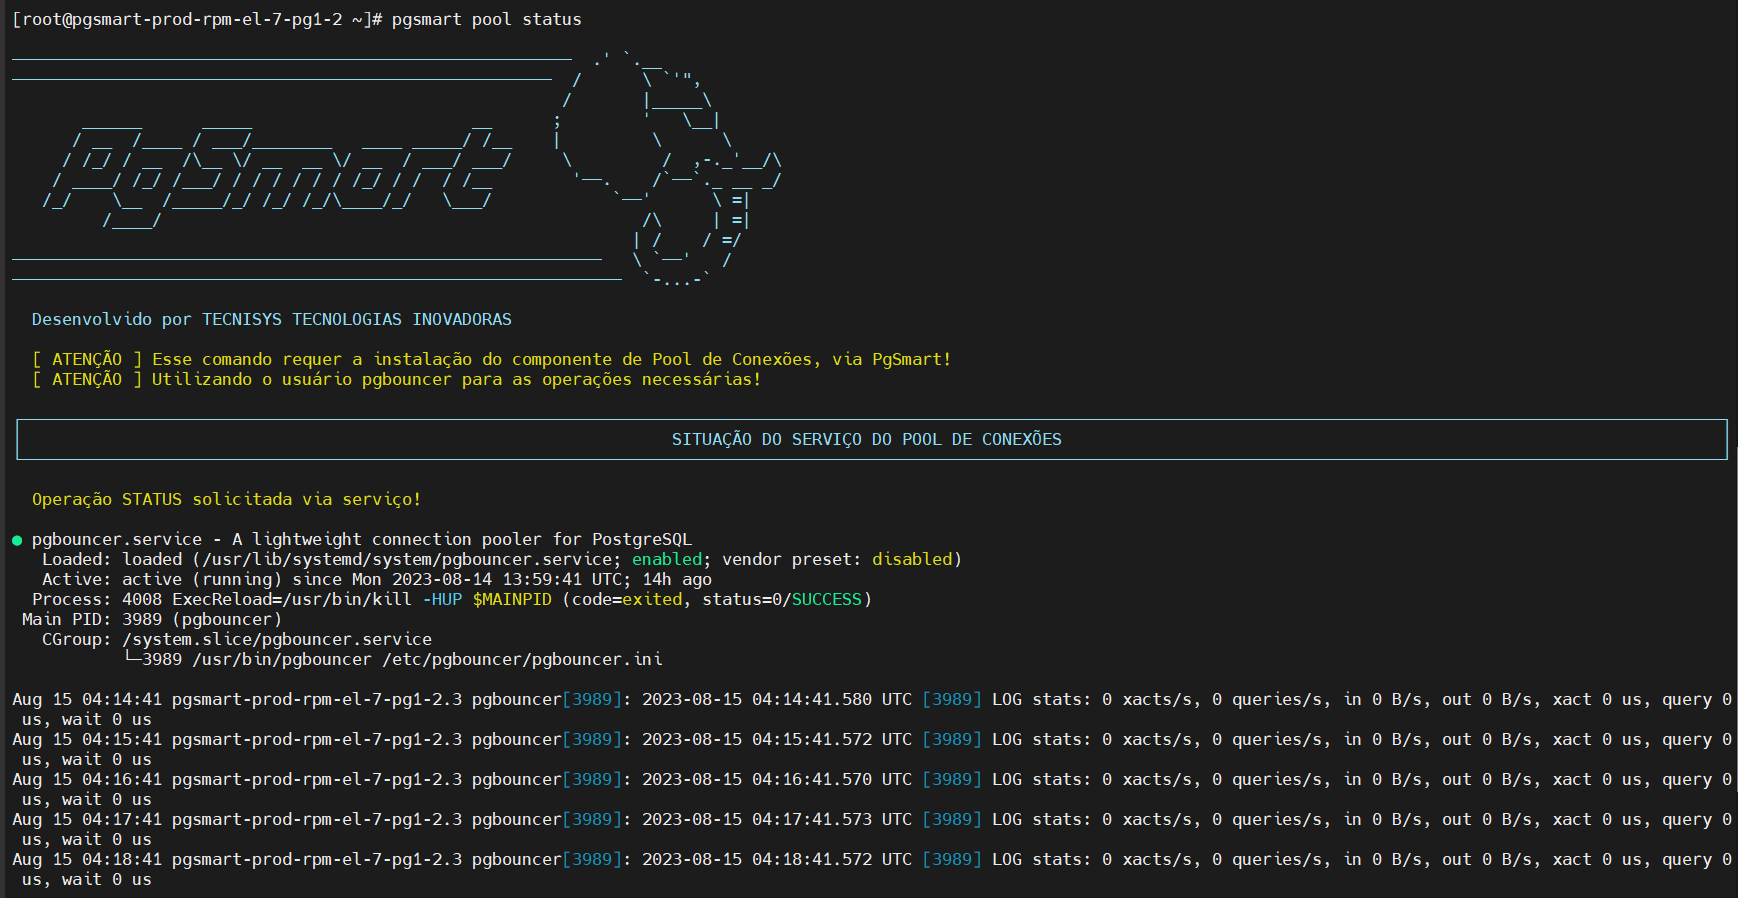Screen dimensions: 1738x898
Task: Click the green 'enabled' word in Loaded line
Action: (x=667, y=559)
